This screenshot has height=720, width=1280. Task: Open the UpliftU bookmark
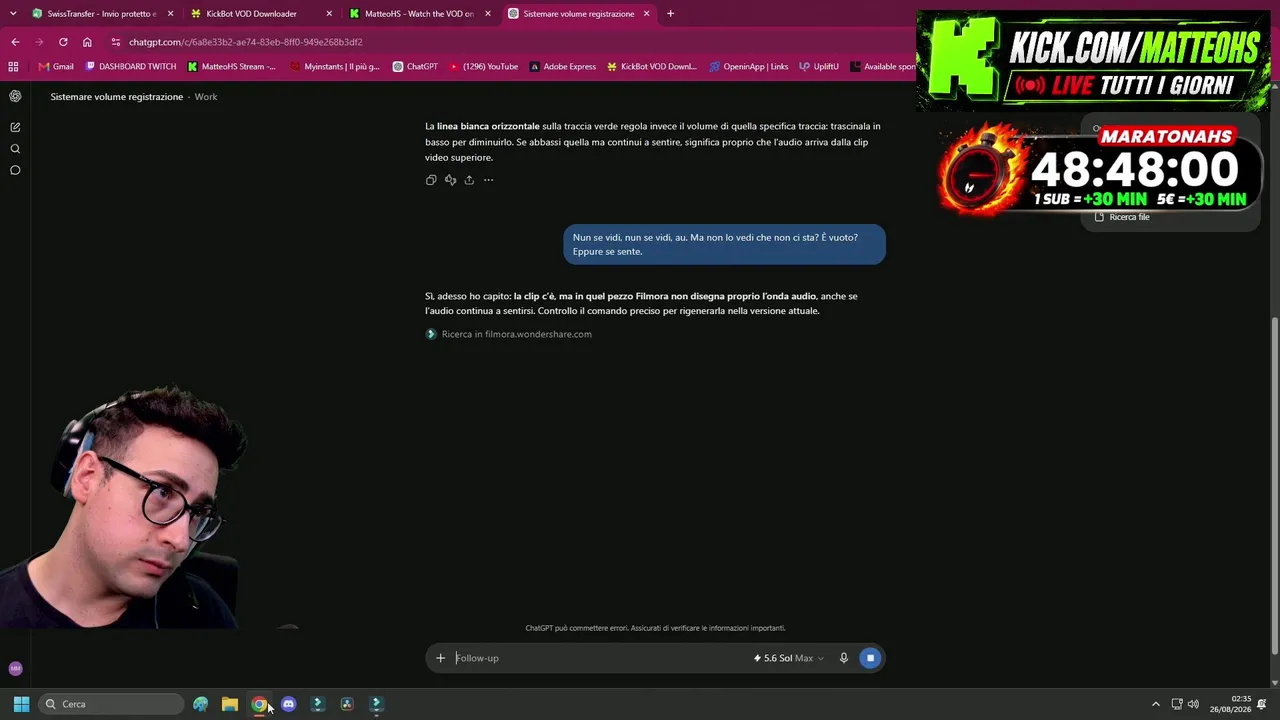[818, 67]
